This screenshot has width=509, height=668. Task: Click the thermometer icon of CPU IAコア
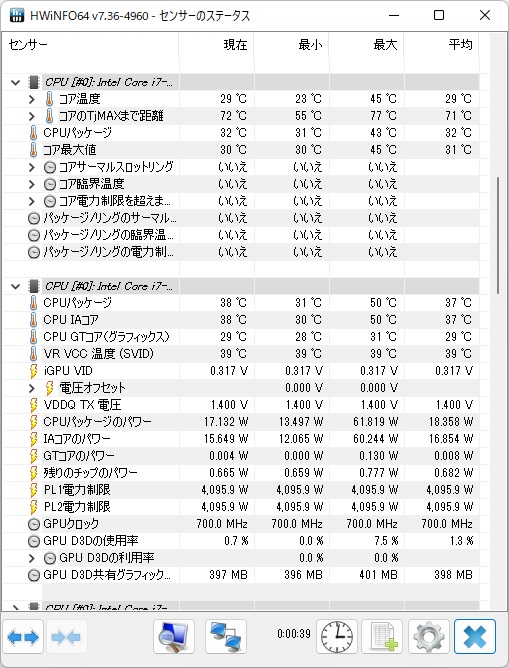[x=34, y=320]
